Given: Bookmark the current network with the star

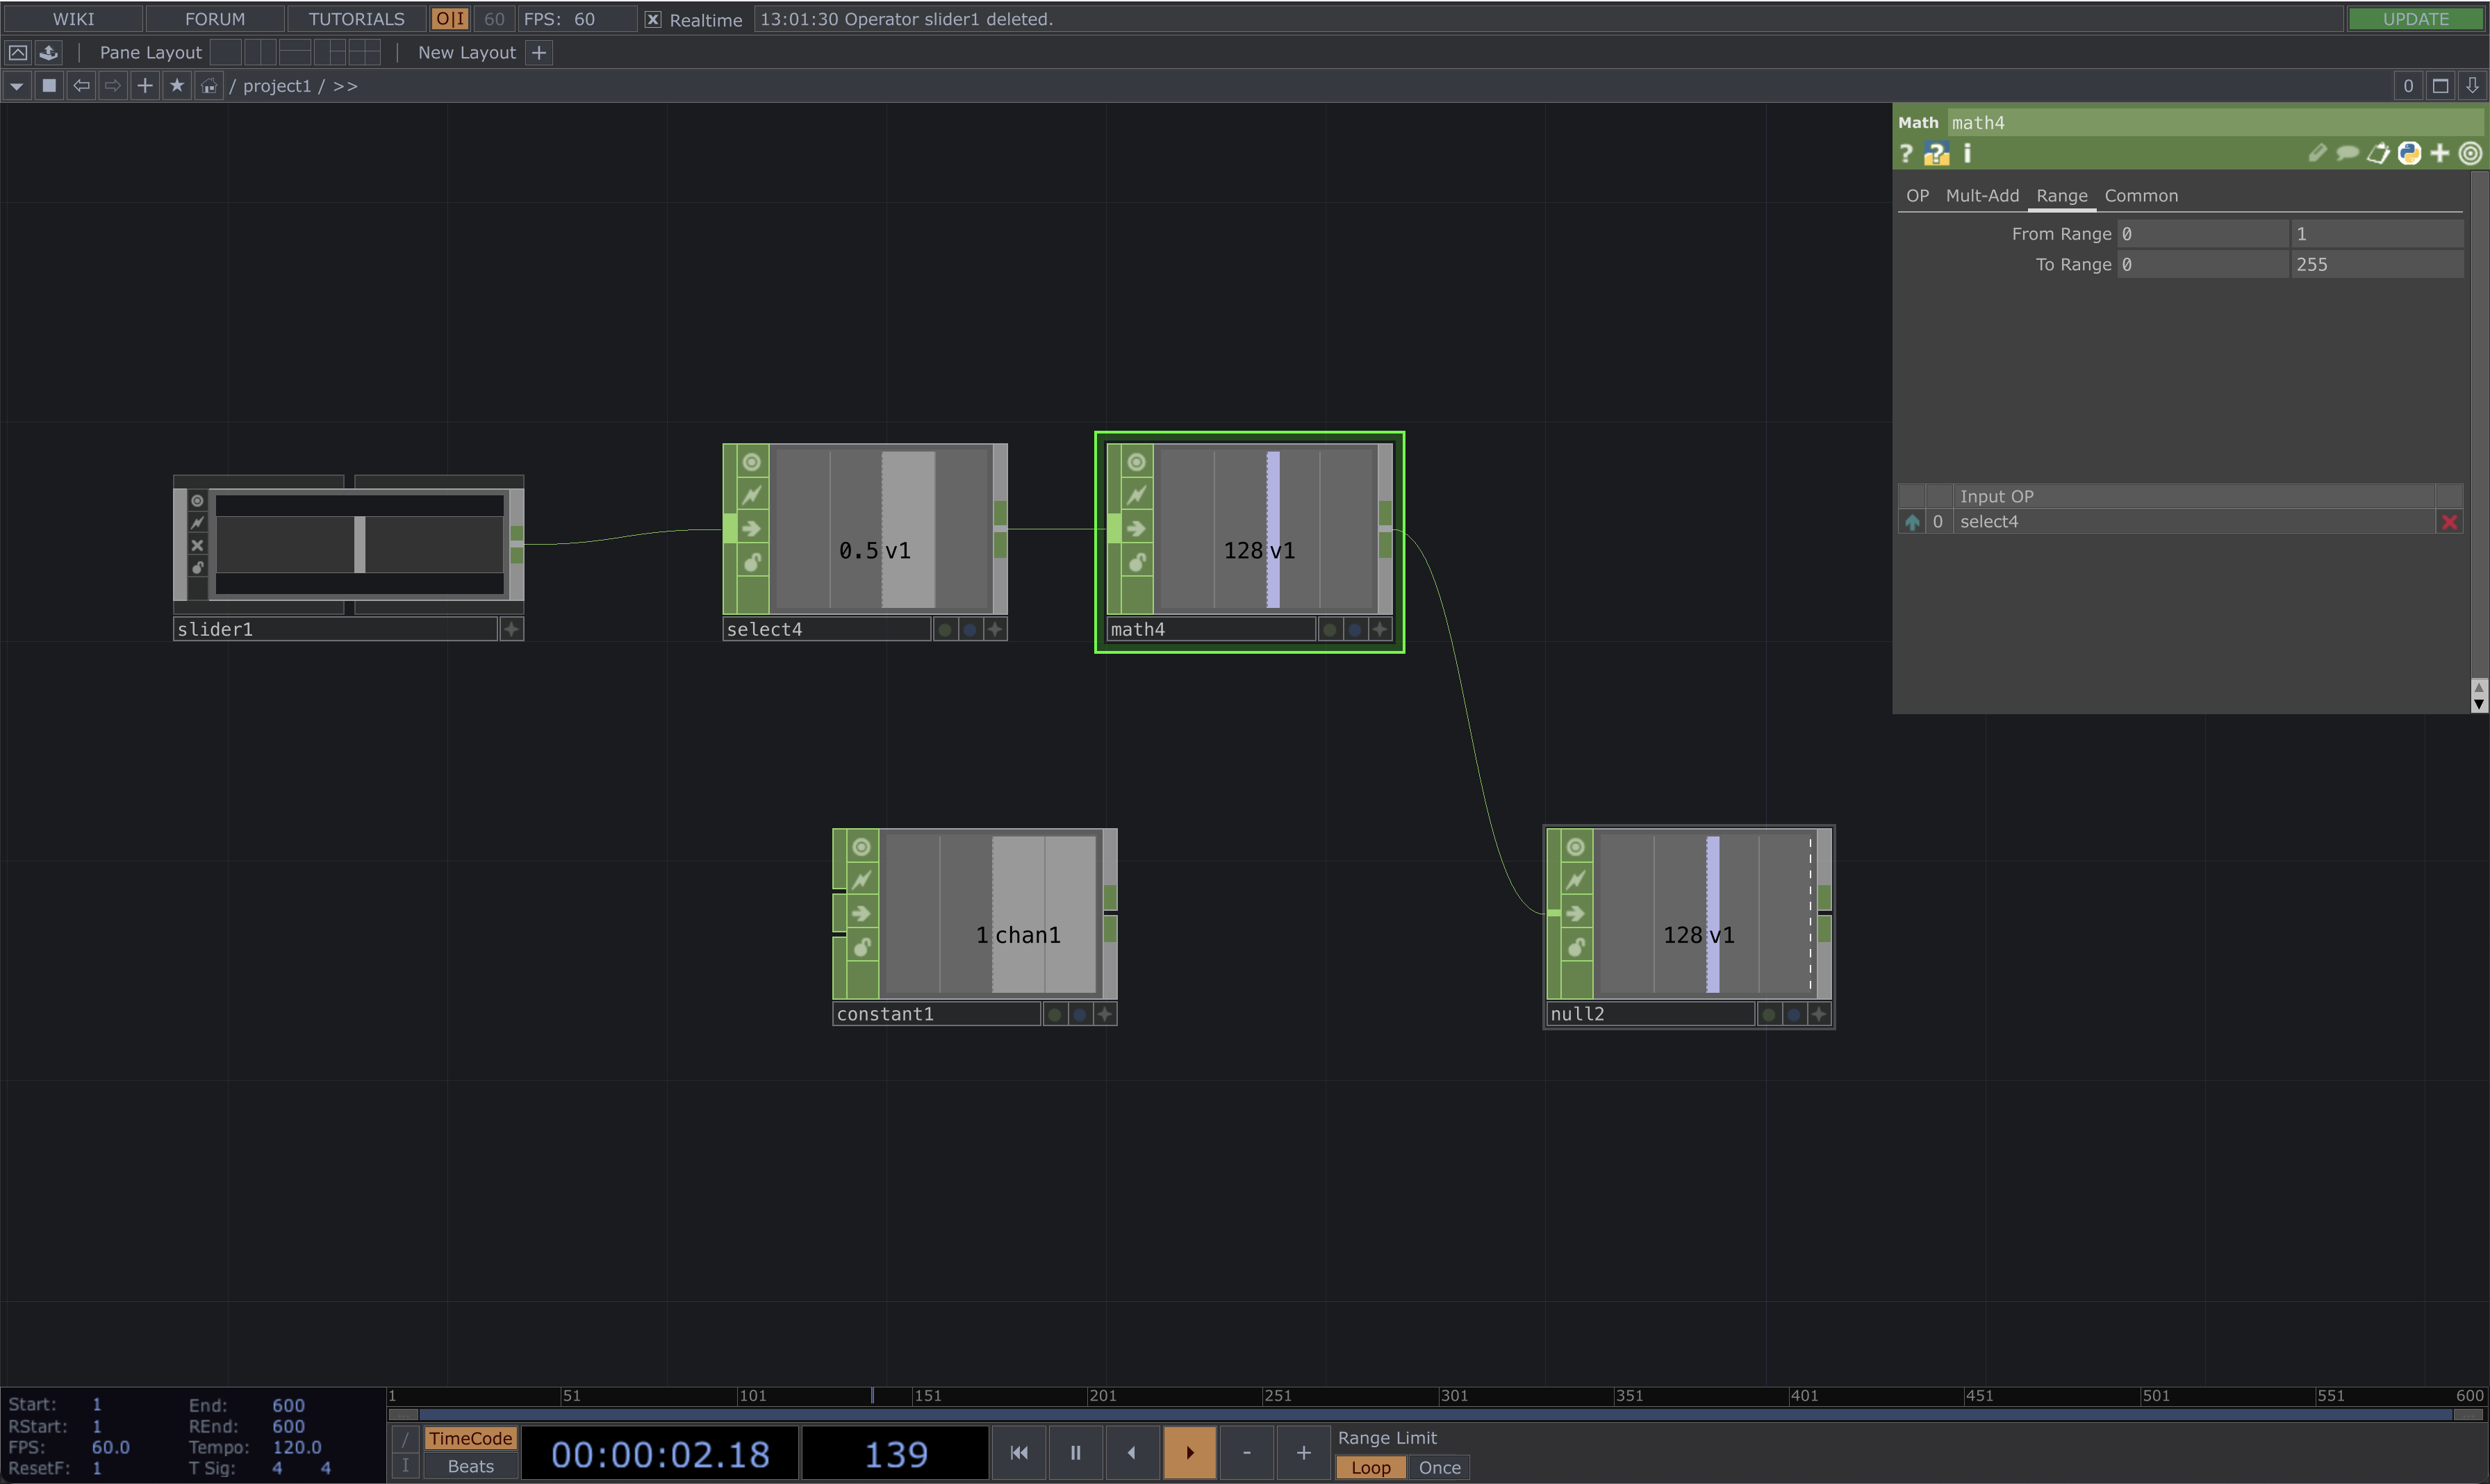Looking at the screenshot, I should point(177,86).
